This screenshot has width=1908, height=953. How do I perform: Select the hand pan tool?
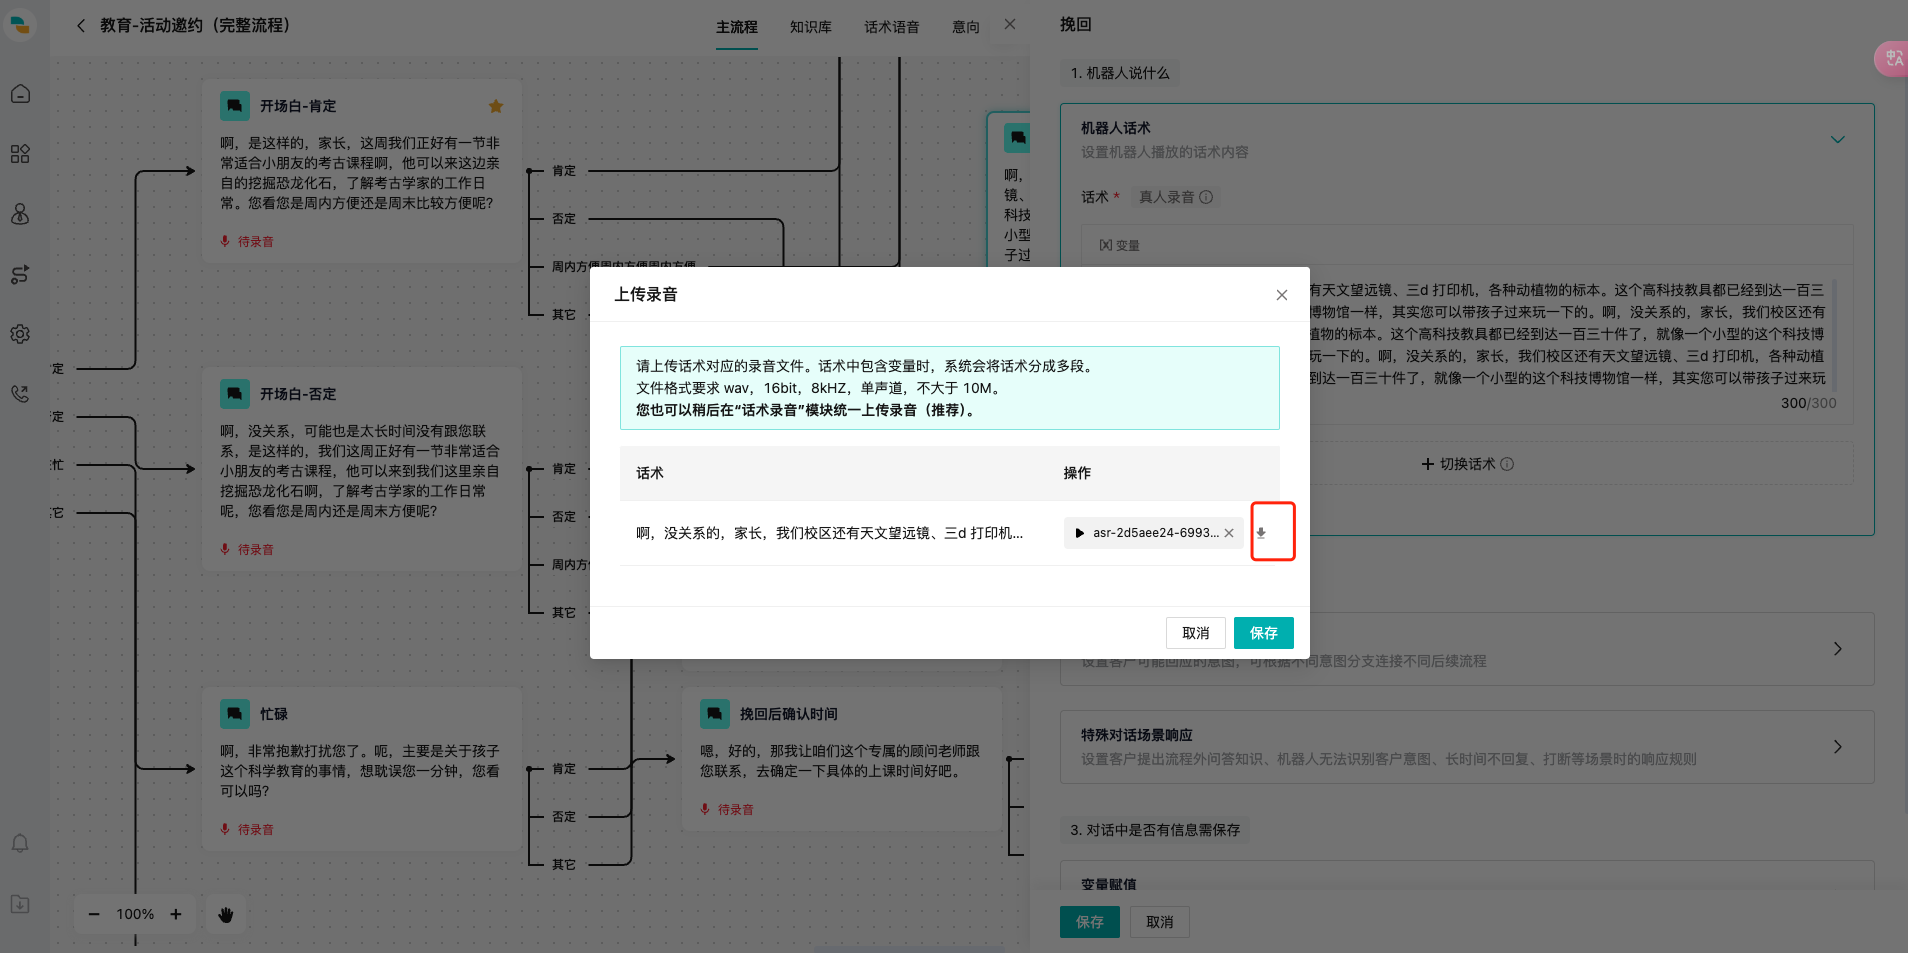coord(226,914)
